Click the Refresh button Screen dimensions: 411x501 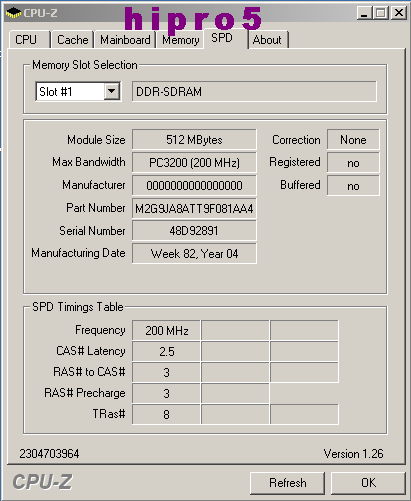click(287, 483)
